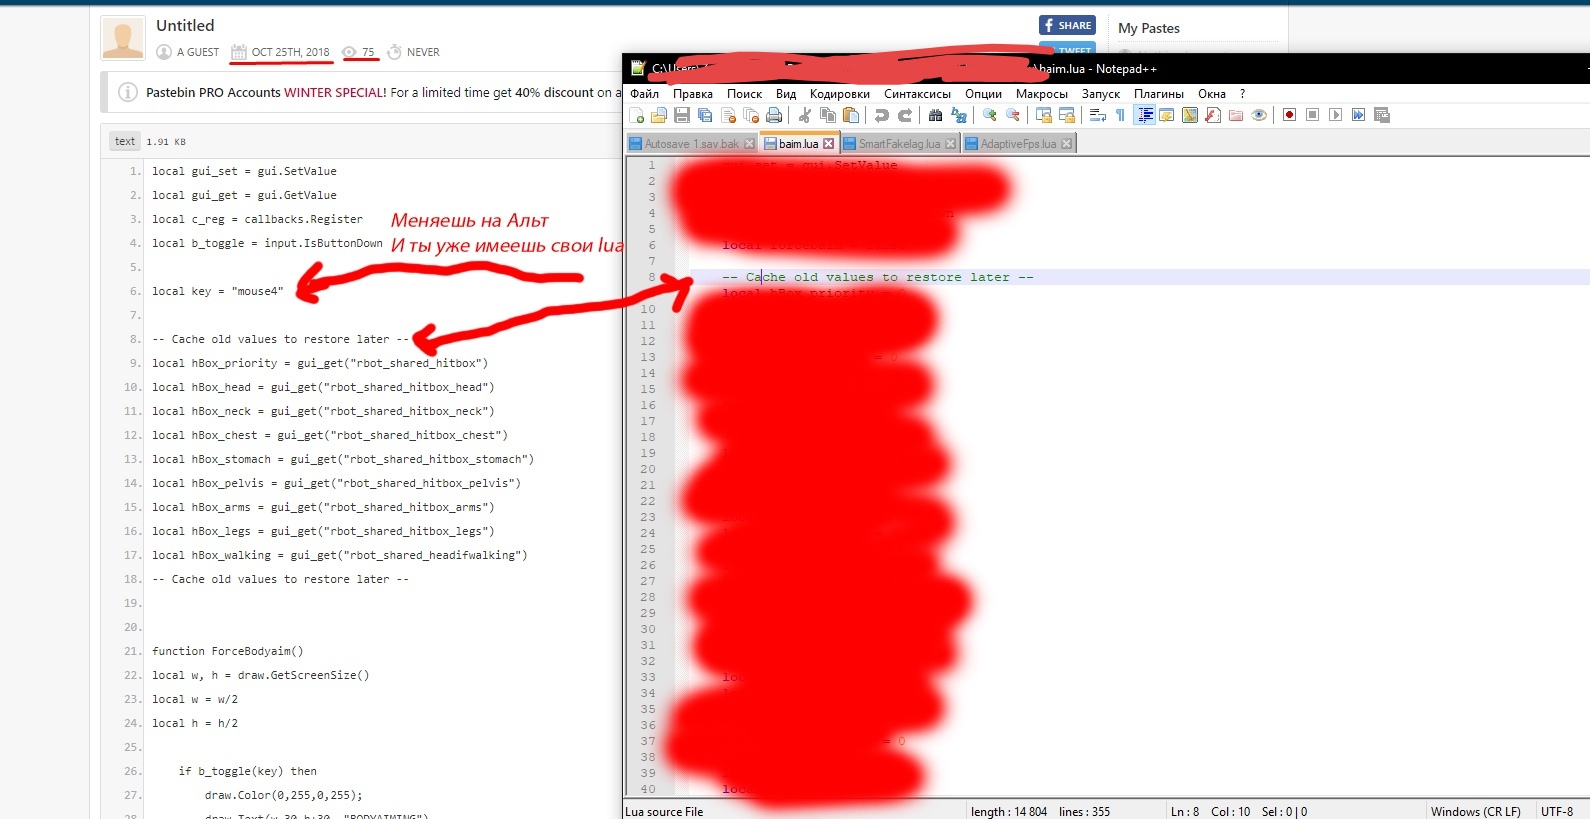Click the UTF-8 encoding status field
1590x819 pixels.
[x=1557, y=811]
